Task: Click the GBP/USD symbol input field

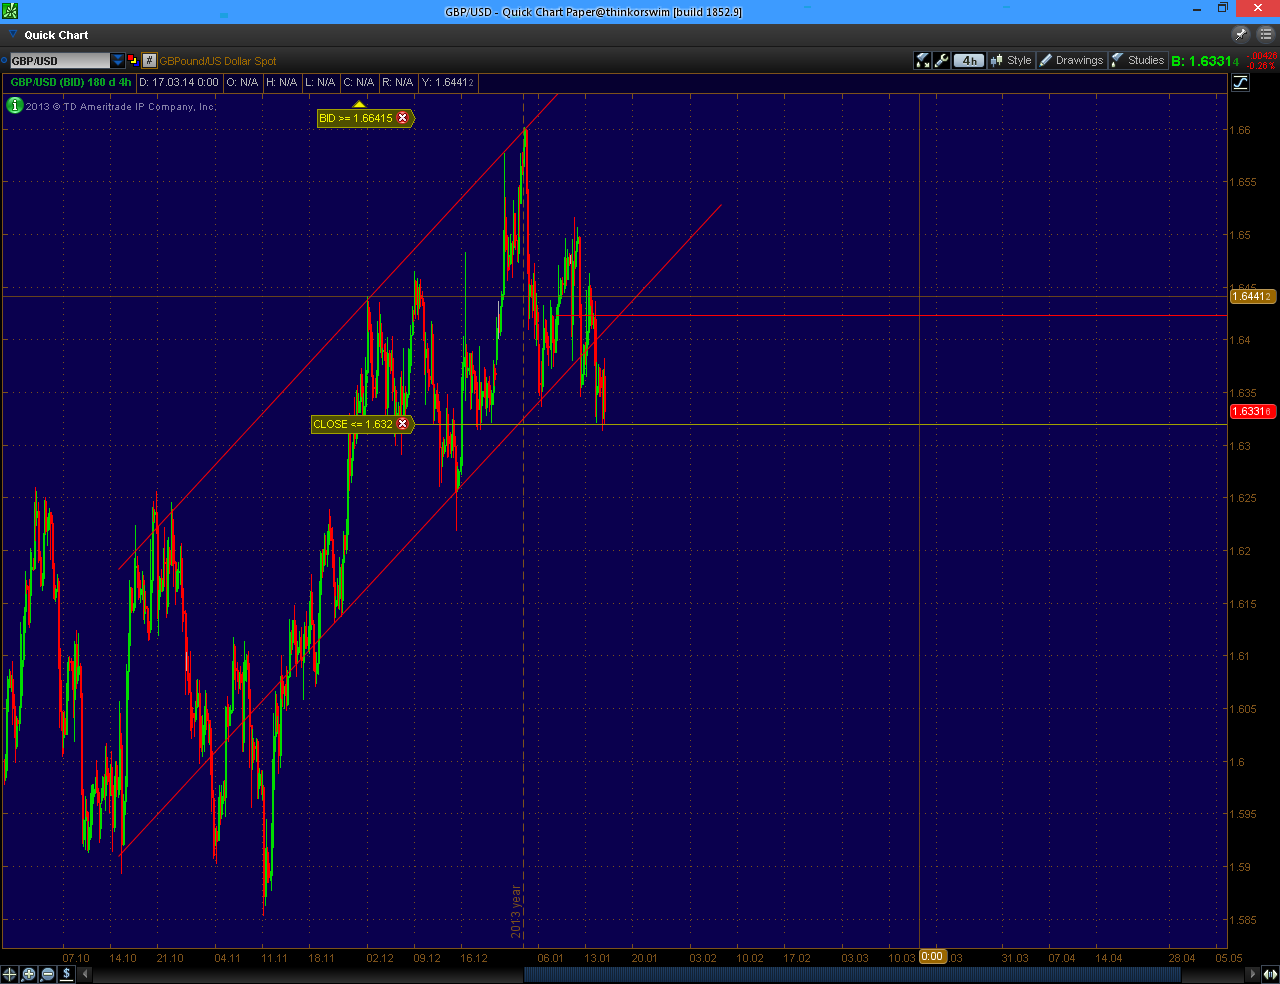Action: pos(60,61)
